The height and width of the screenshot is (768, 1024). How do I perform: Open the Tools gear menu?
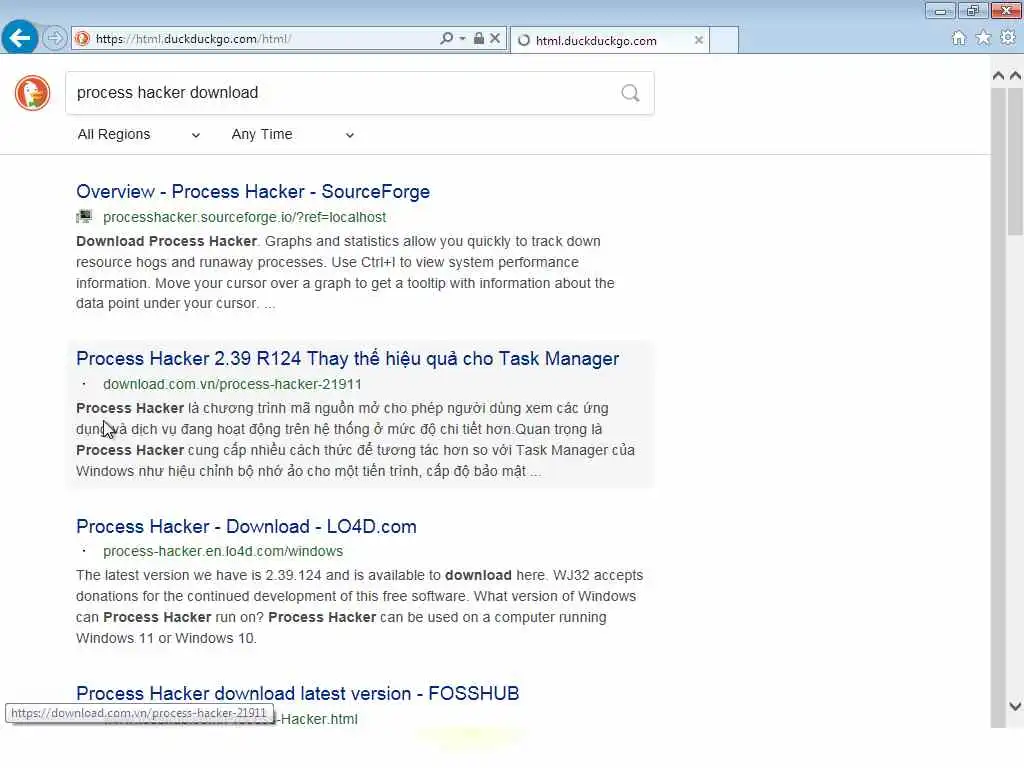pos(1008,38)
